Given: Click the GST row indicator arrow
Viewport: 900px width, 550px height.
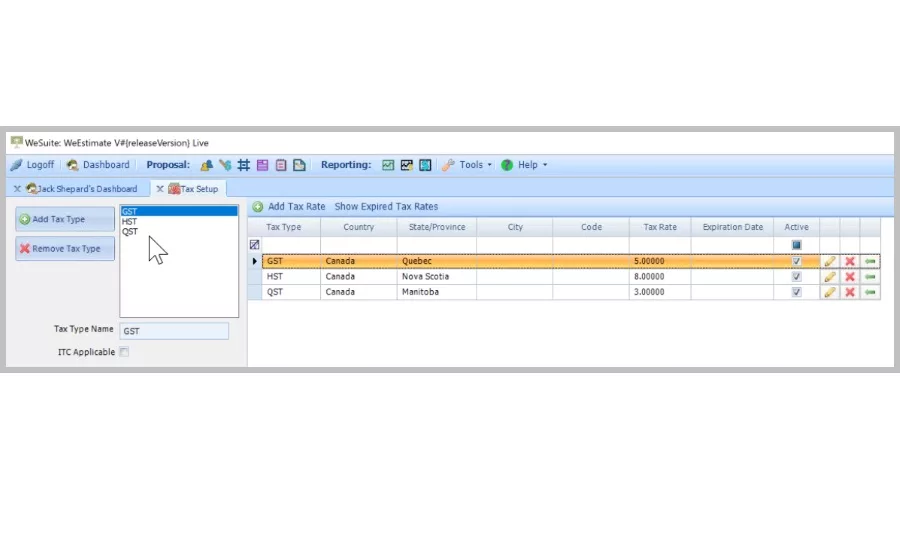Looking at the screenshot, I should 255,261.
